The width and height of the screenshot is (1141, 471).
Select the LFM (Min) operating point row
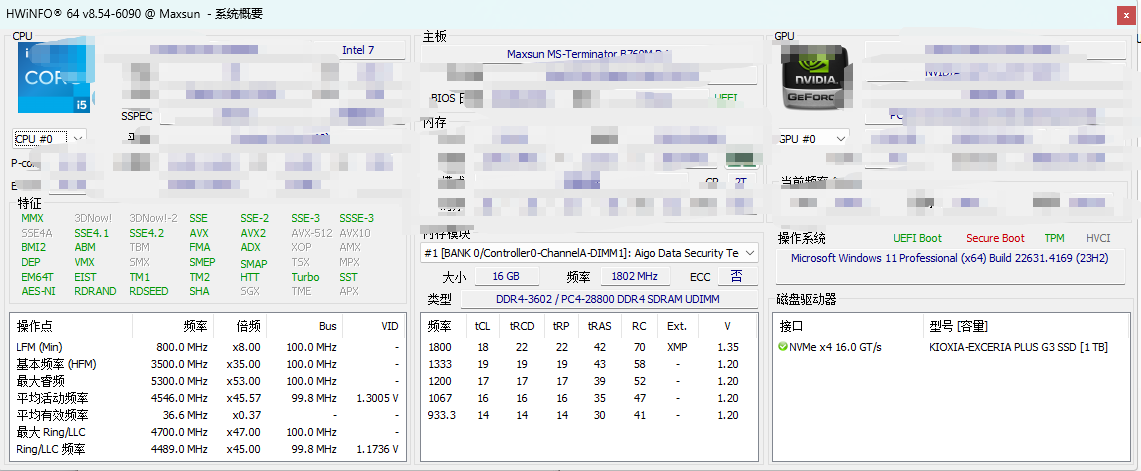(x=207, y=347)
